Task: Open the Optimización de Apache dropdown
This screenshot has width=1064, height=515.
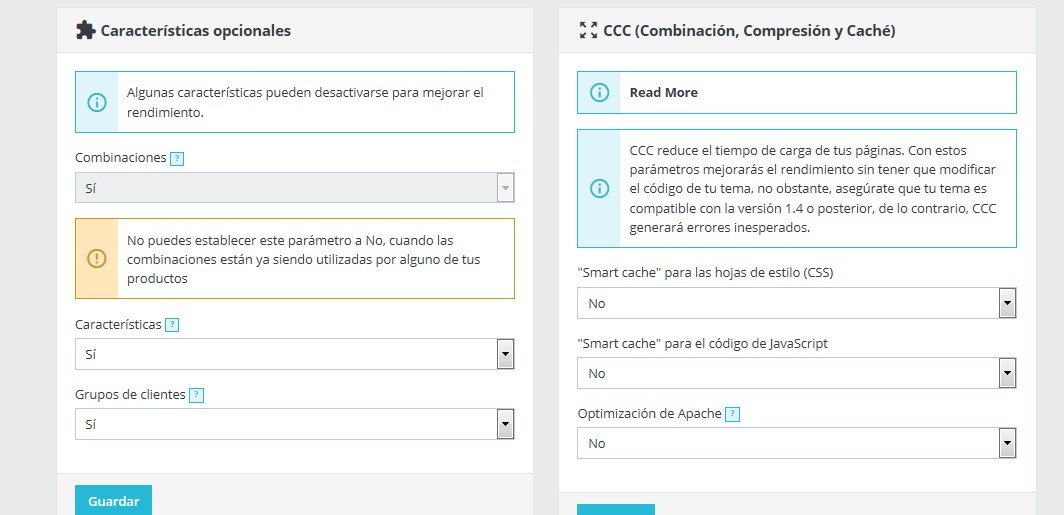Action: 796,443
